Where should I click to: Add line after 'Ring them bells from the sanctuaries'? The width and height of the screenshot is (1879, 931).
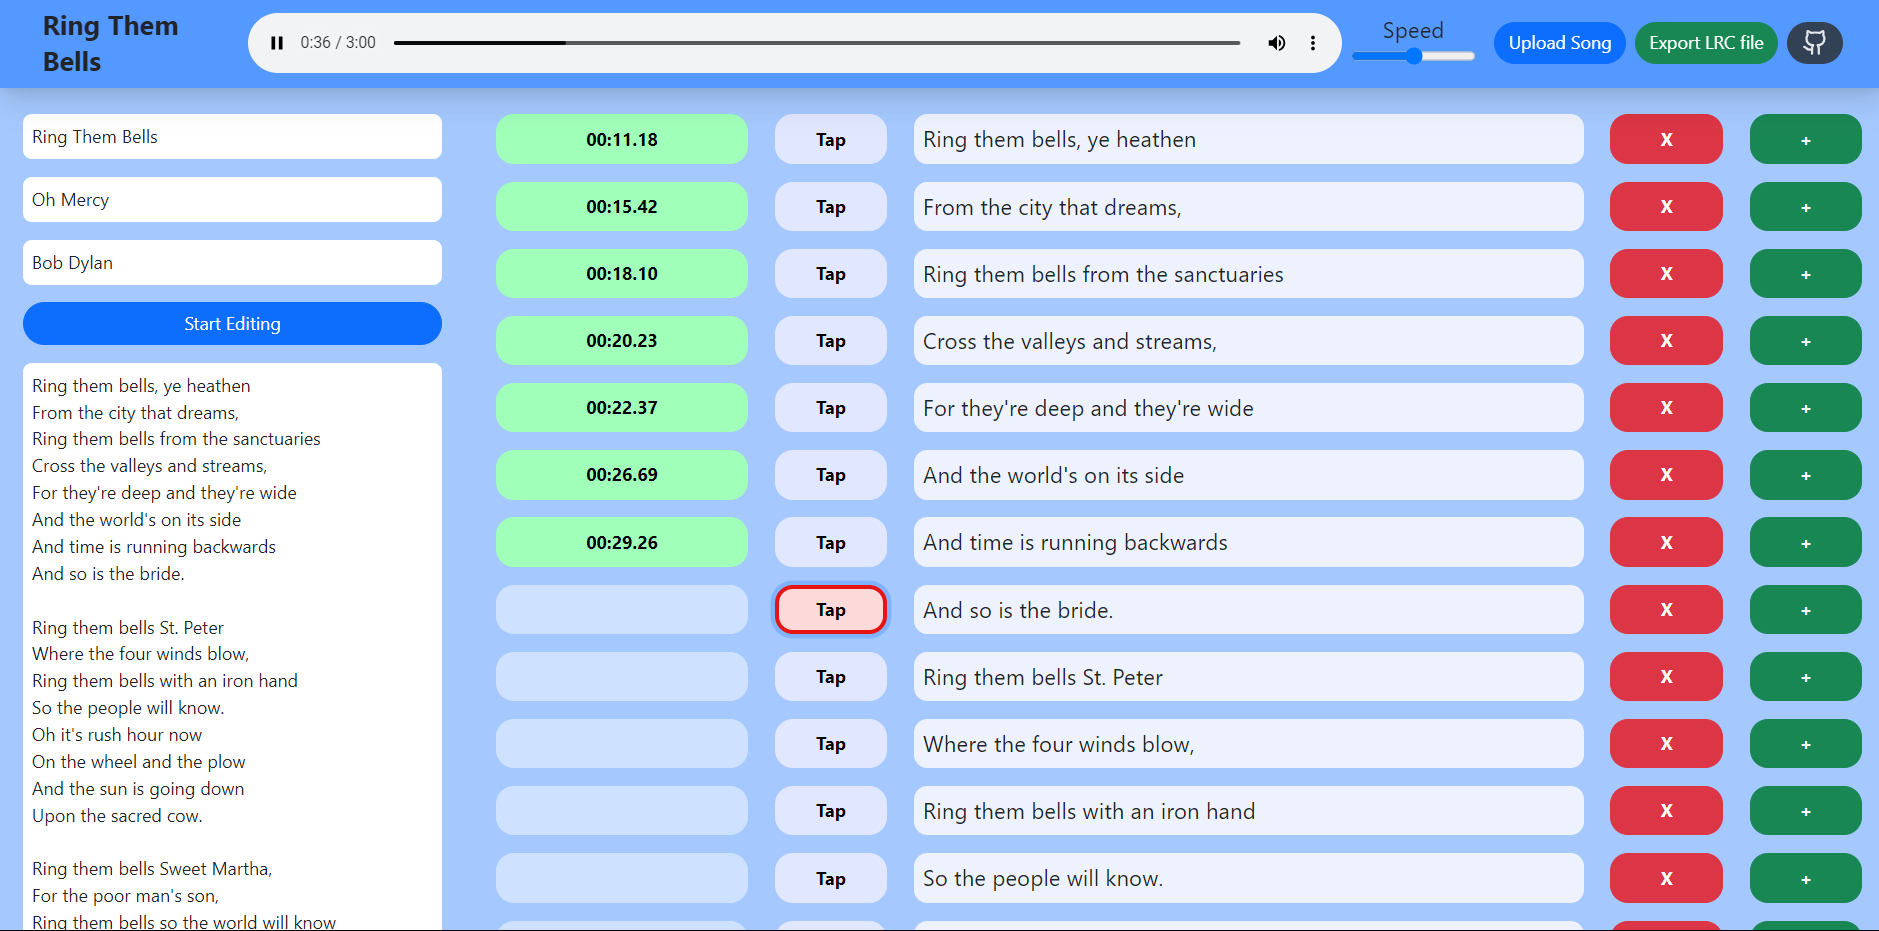(1806, 273)
